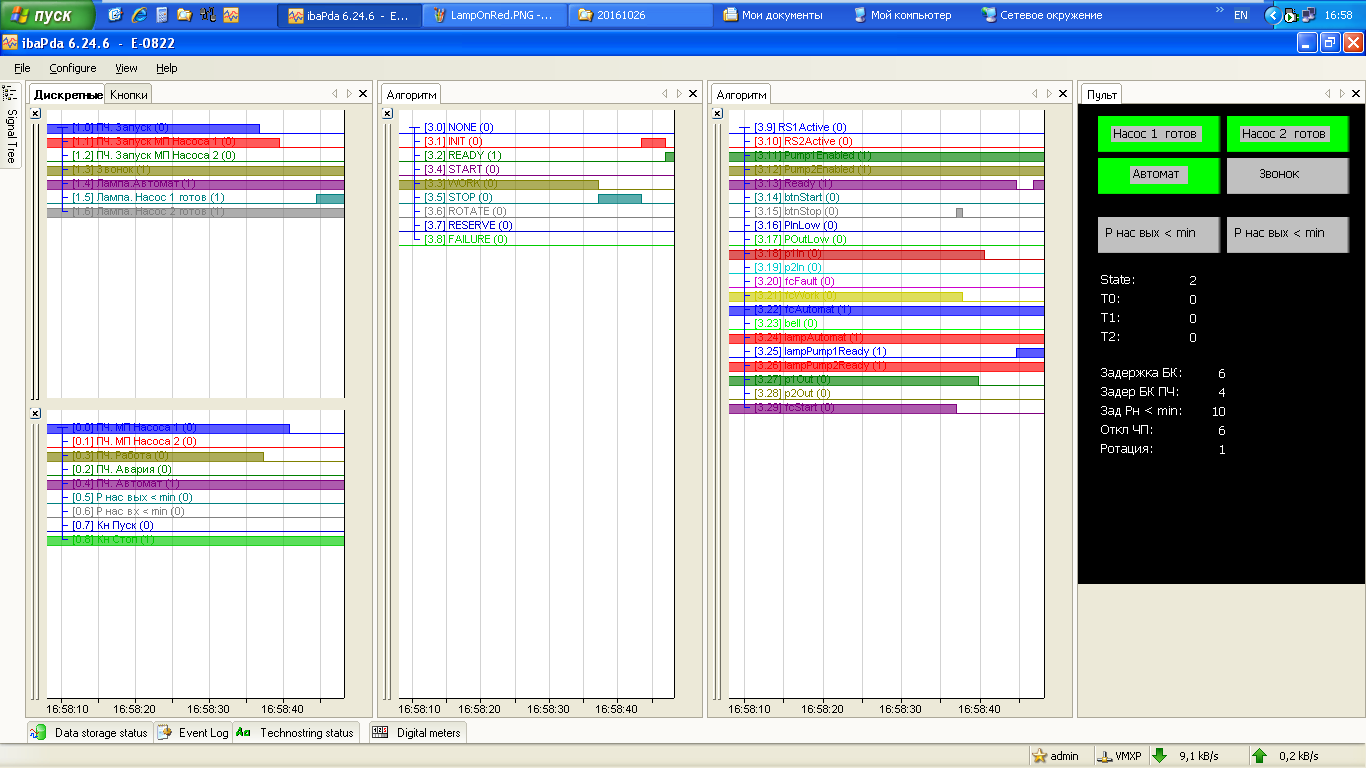Select the [3.25] lampPump1Ready signal
The height and width of the screenshot is (768, 1366).
[x=820, y=352]
